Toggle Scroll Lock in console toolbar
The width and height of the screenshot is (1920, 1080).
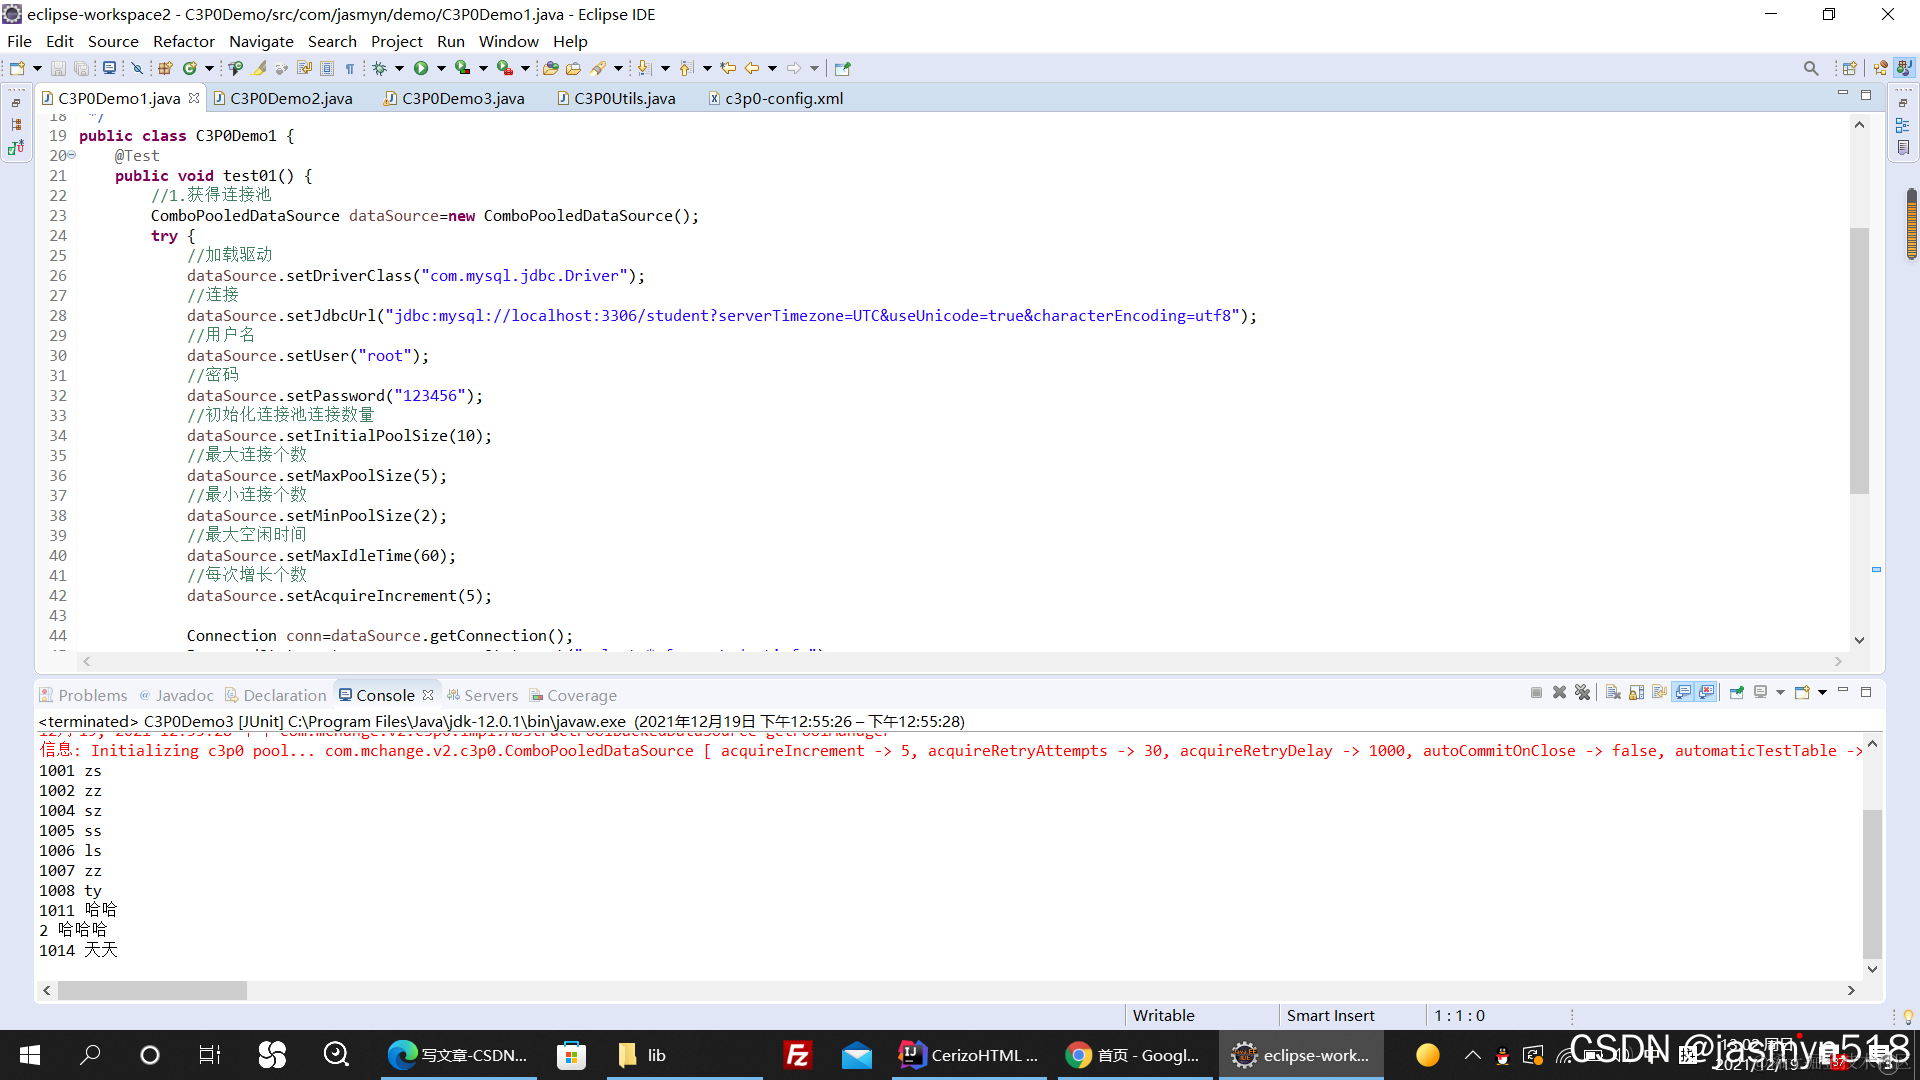(x=1636, y=692)
